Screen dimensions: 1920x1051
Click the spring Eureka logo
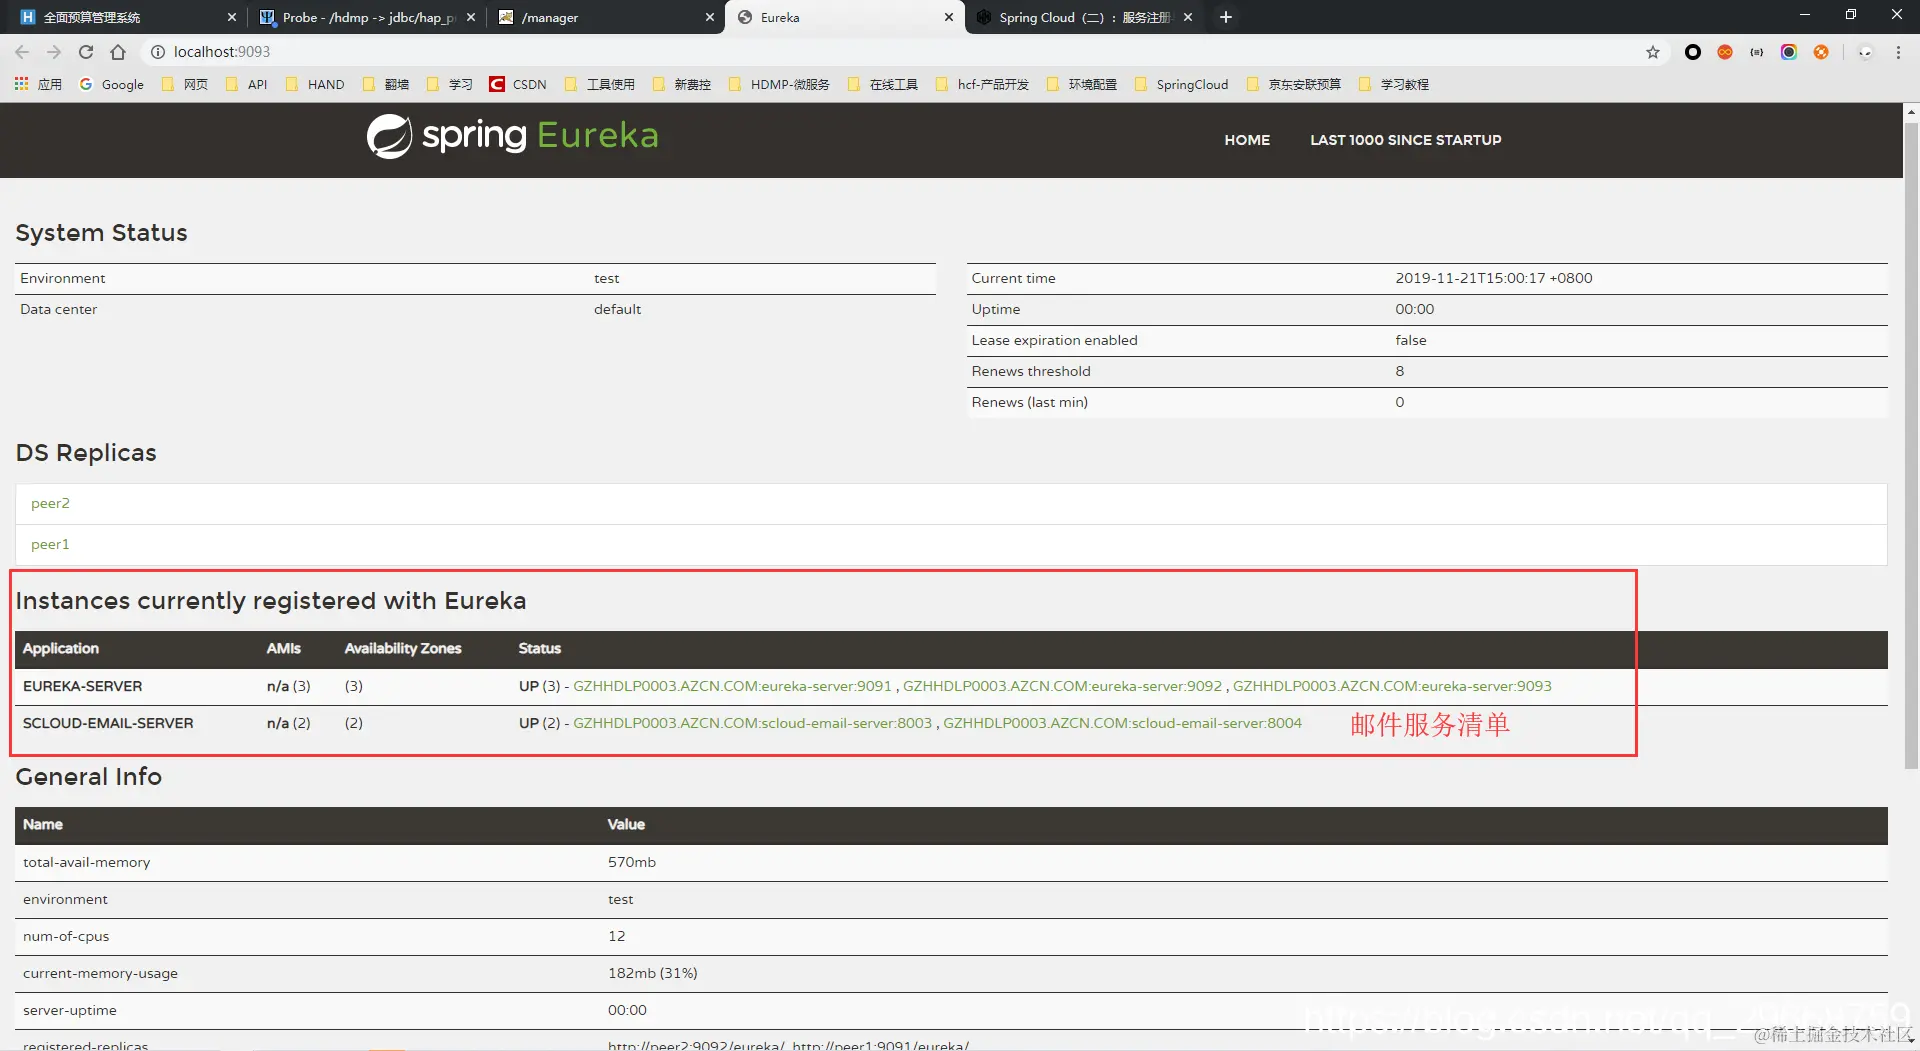[x=512, y=136]
